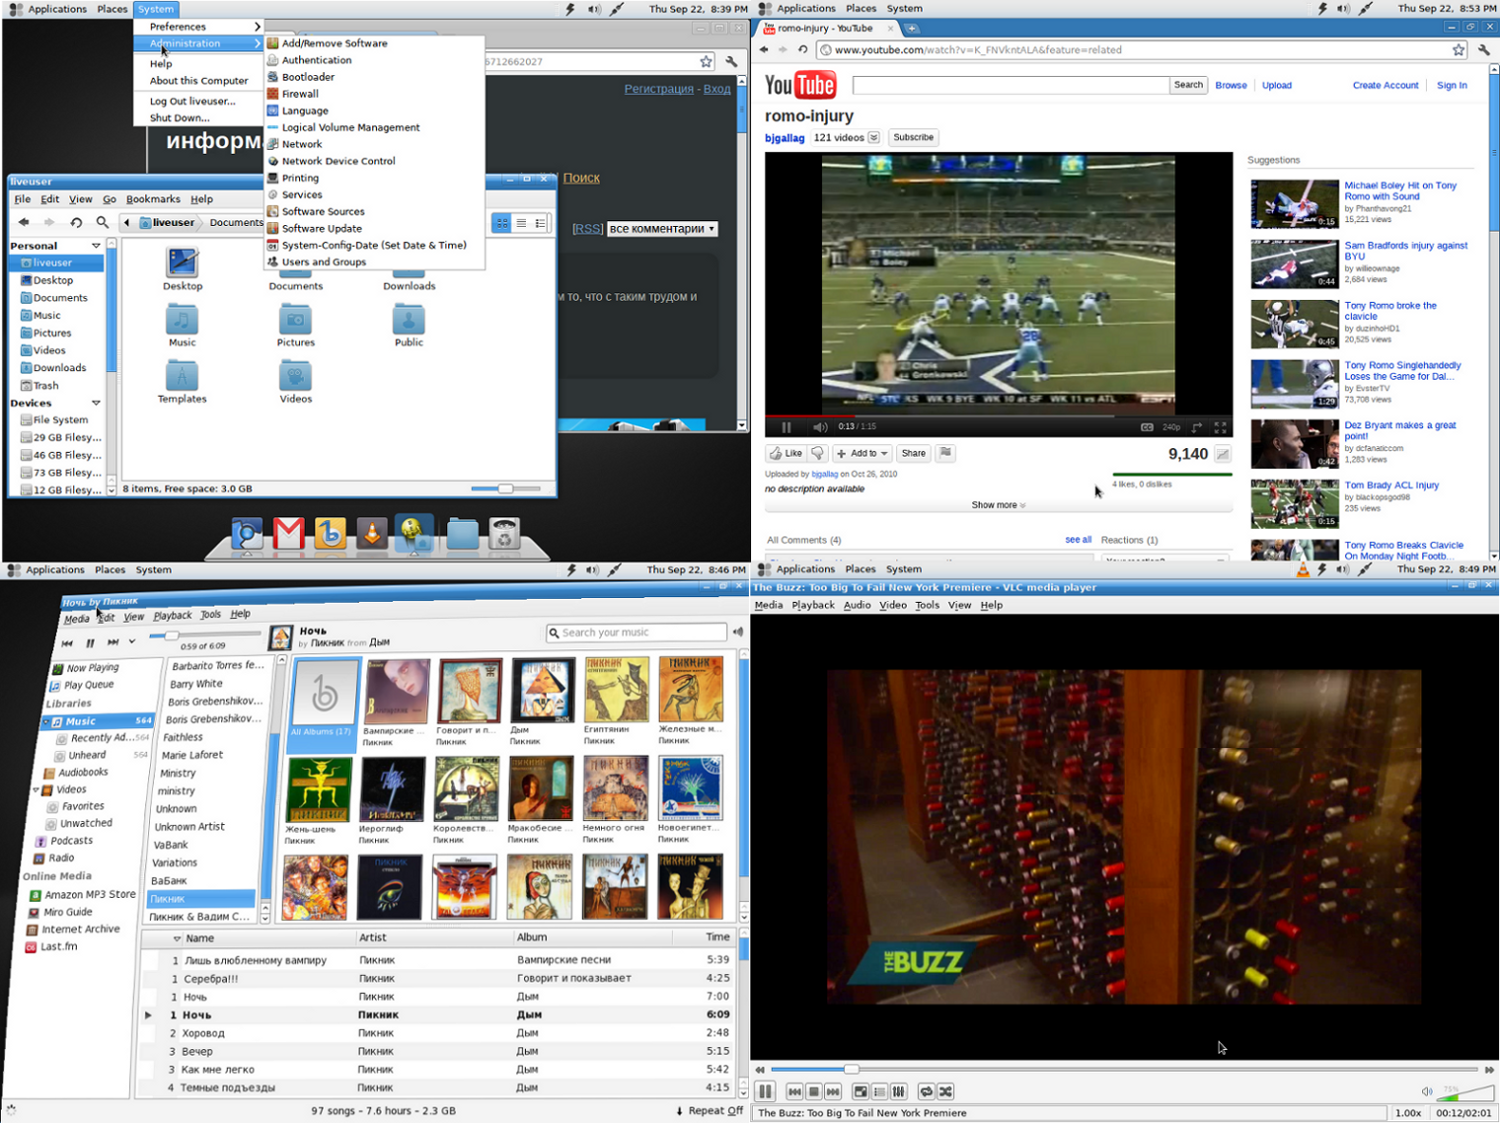The height and width of the screenshot is (1123, 1500).
Task: Open the 240p video quality selector
Action: [1171, 427]
